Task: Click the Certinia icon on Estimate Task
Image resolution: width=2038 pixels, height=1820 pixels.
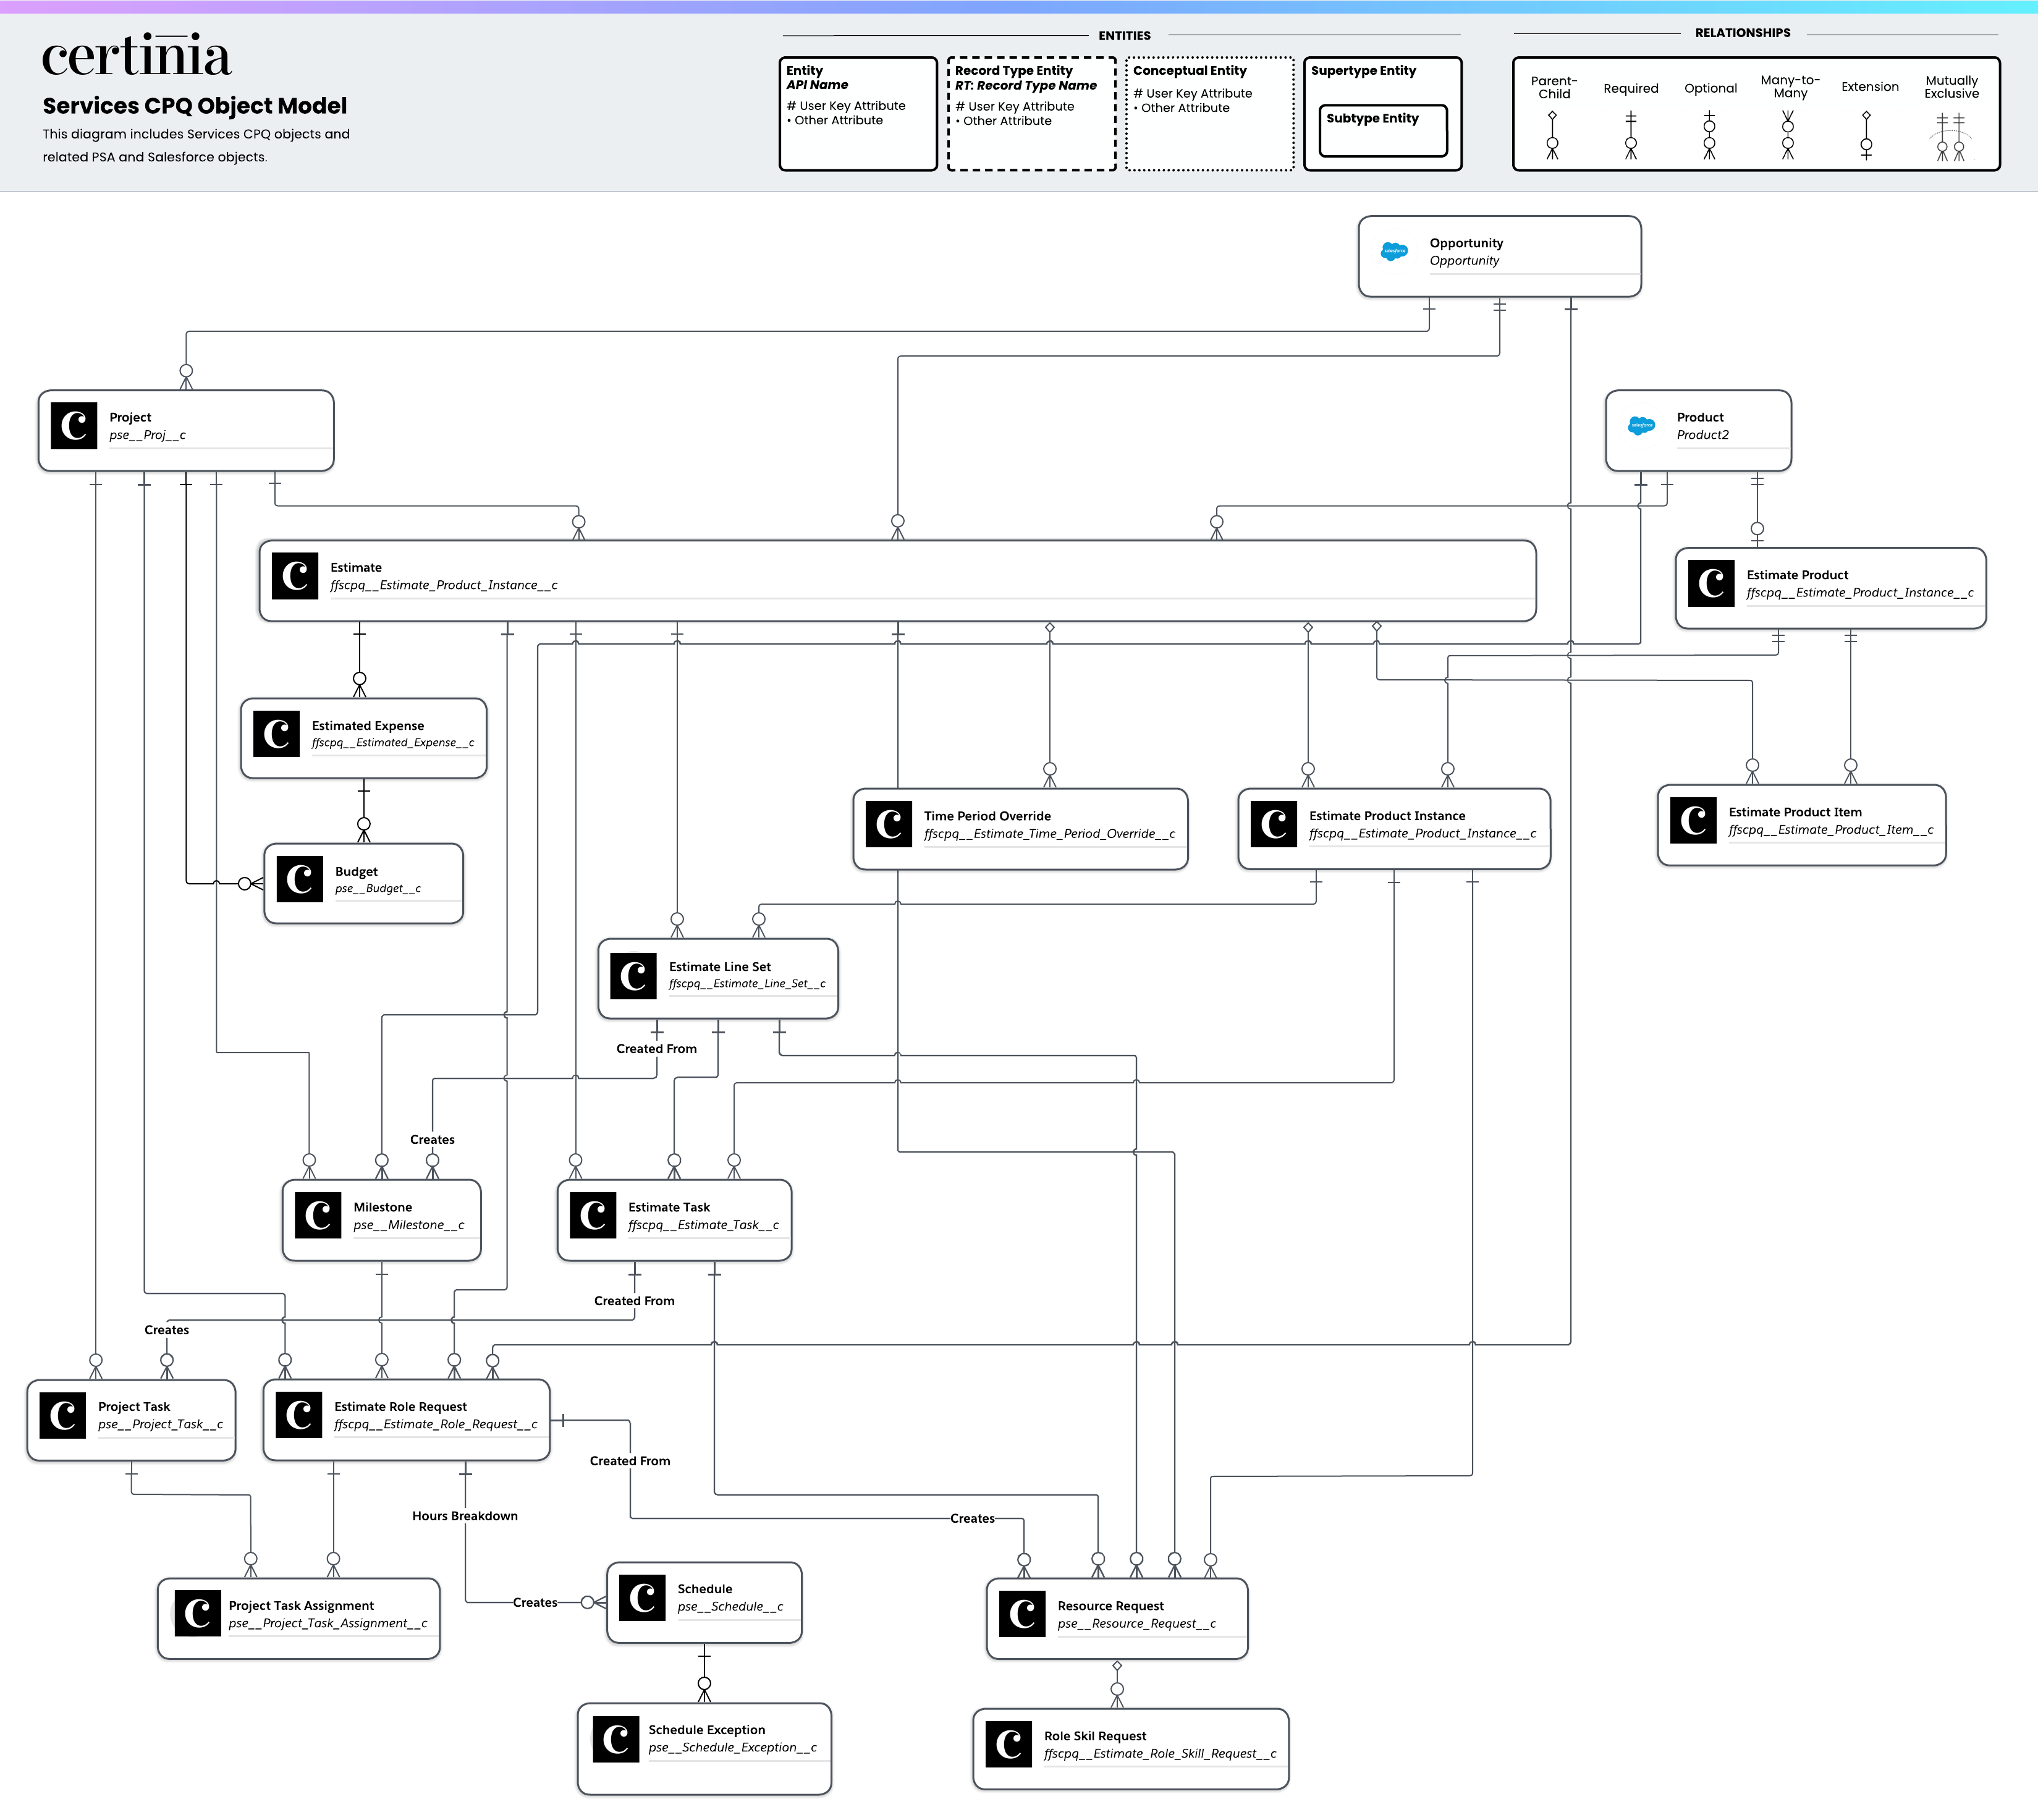Action: (x=593, y=1216)
